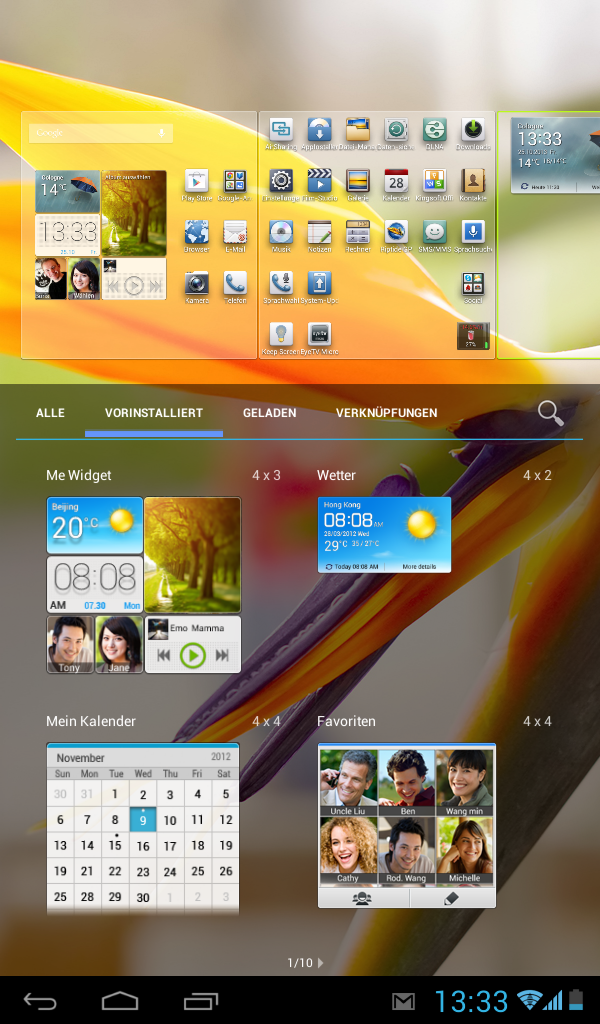Screen dimensions: 600x1024
Task: Select the VERKNÜPFUNGEN tab
Action: coord(386,413)
